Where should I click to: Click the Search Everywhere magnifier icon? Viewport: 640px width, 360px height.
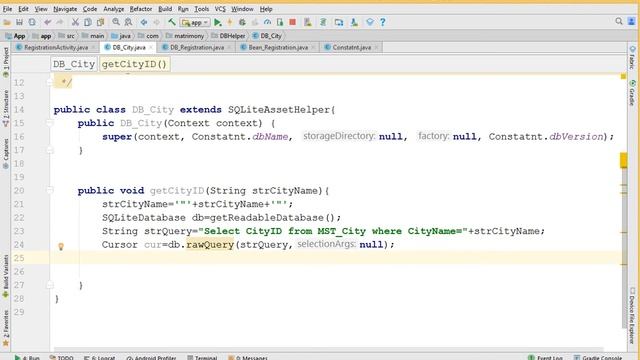tap(619, 21)
